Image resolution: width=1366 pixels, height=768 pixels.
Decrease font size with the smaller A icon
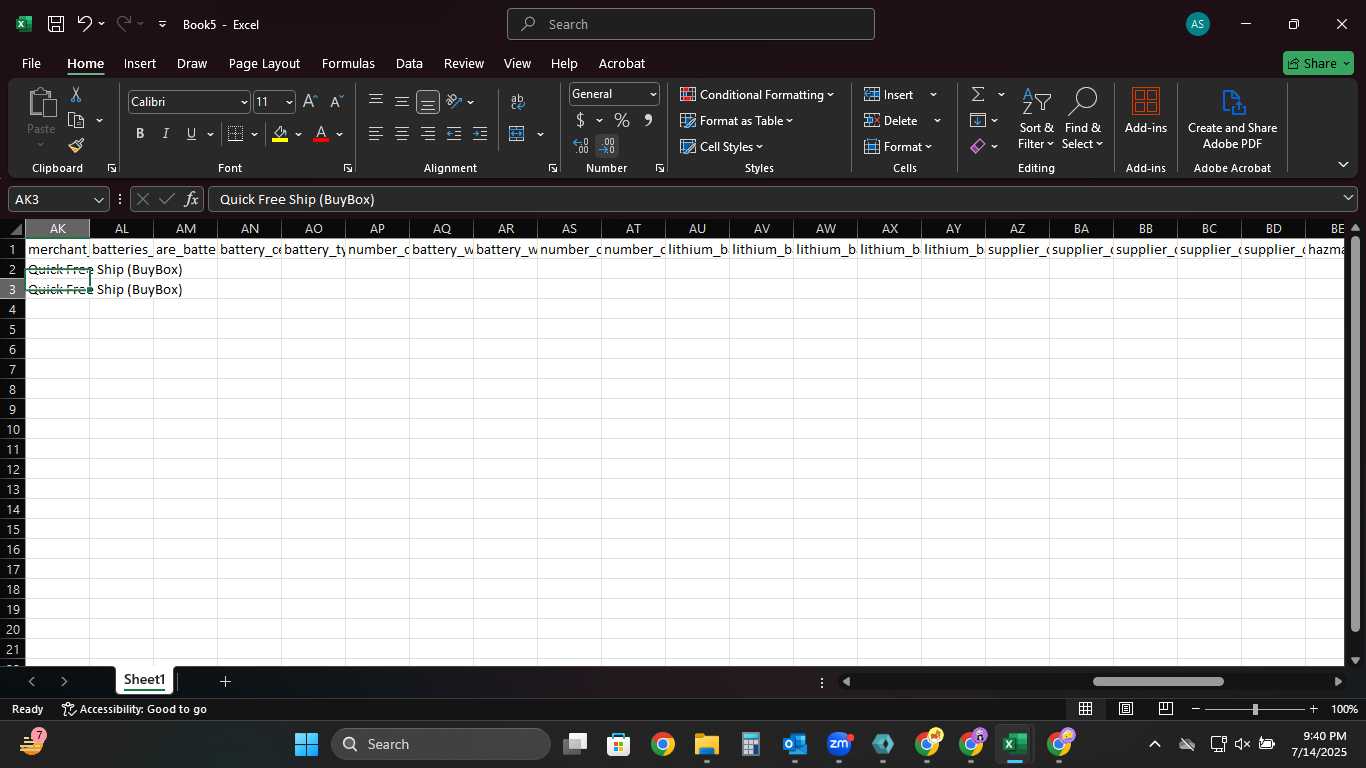[x=336, y=102]
